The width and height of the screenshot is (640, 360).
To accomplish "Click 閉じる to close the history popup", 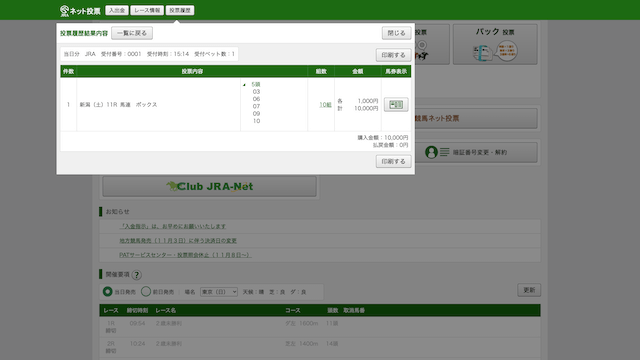I will pyautogui.click(x=396, y=33).
